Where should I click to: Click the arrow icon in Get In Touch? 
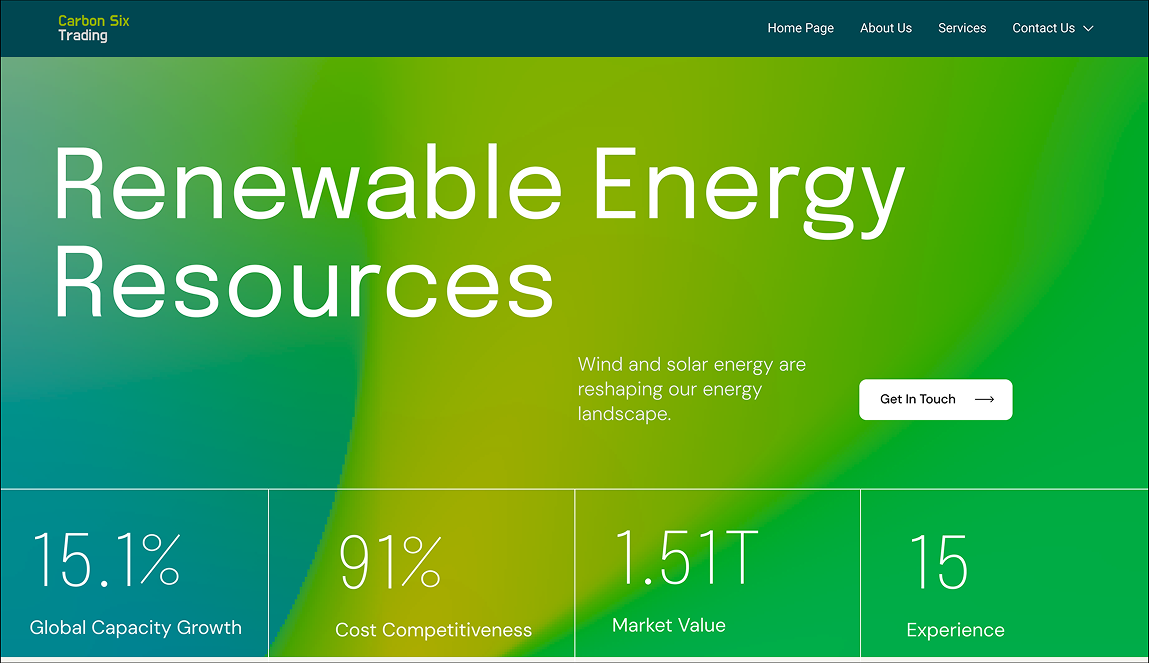point(984,400)
